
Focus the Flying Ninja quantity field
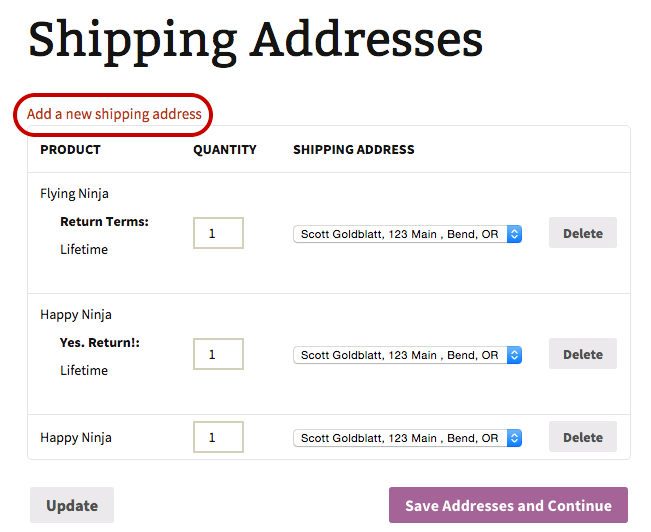coord(218,233)
